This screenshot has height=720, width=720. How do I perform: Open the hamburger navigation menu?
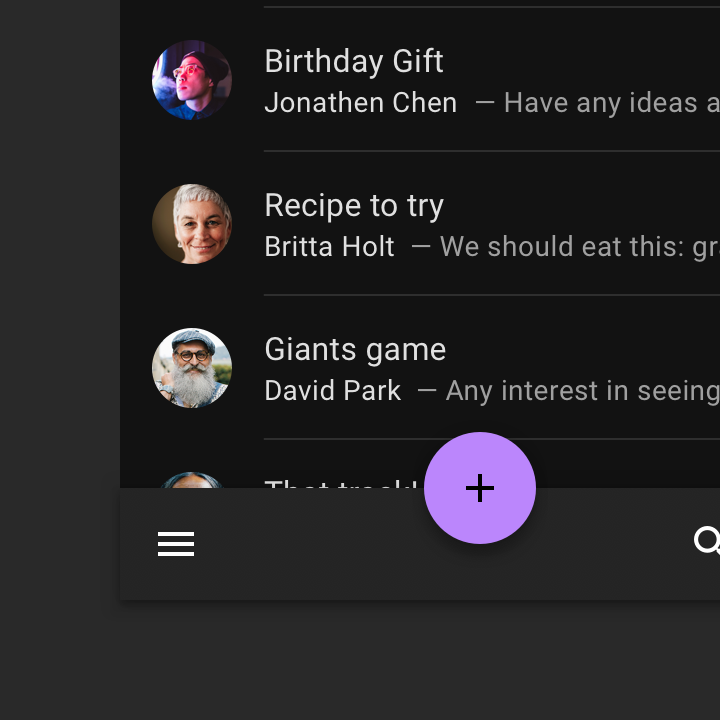176,544
